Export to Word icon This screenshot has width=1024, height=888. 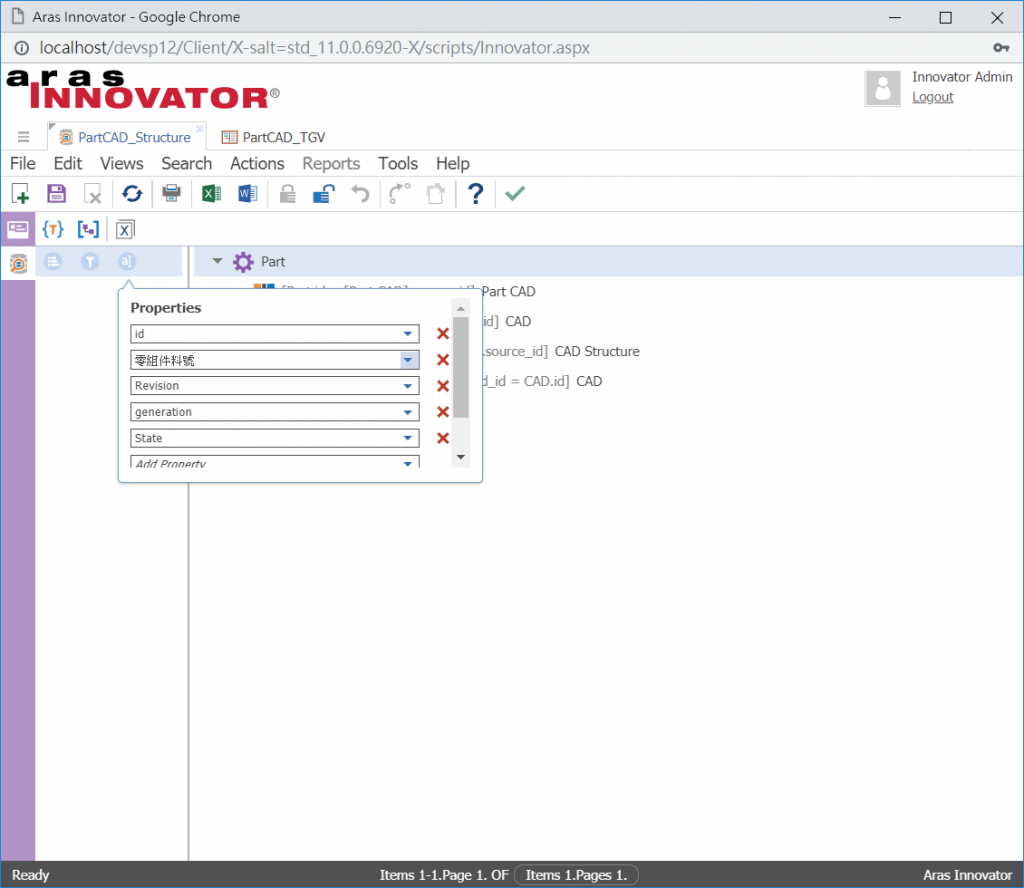point(248,194)
